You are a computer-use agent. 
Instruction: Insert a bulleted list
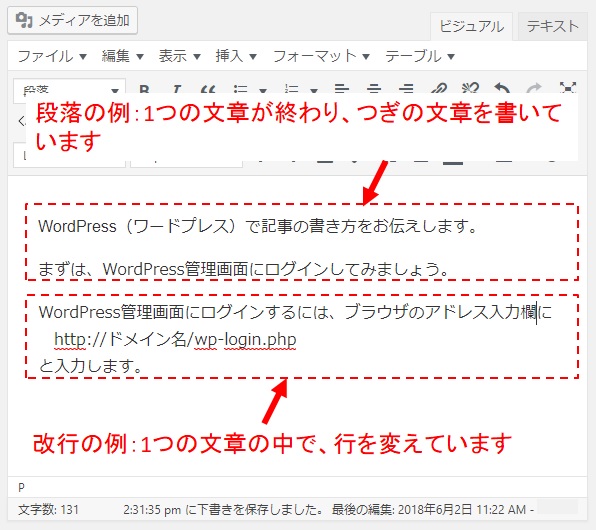click(x=240, y=89)
